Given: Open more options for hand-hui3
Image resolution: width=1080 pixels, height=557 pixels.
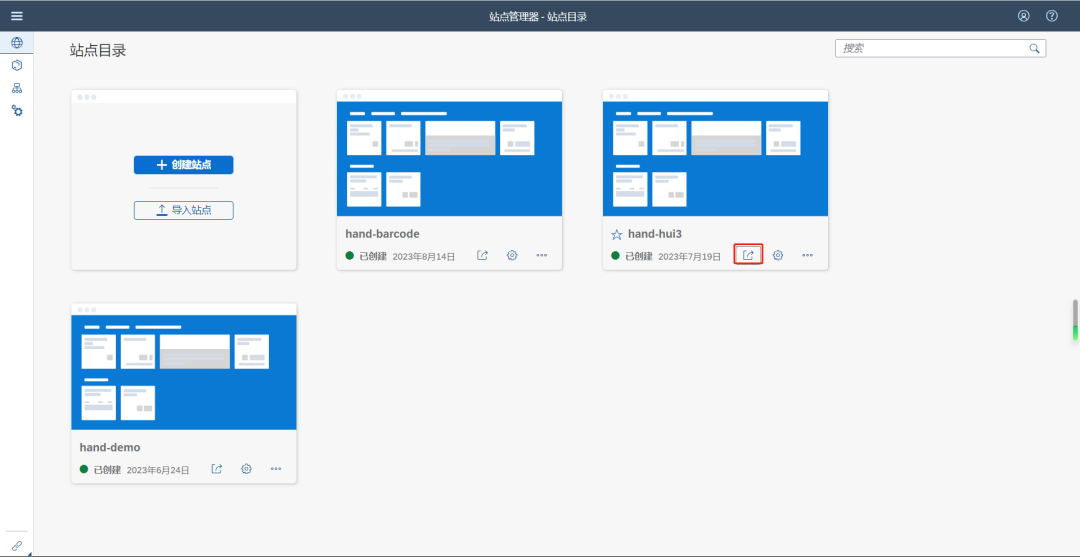Looking at the screenshot, I should pos(807,255).
